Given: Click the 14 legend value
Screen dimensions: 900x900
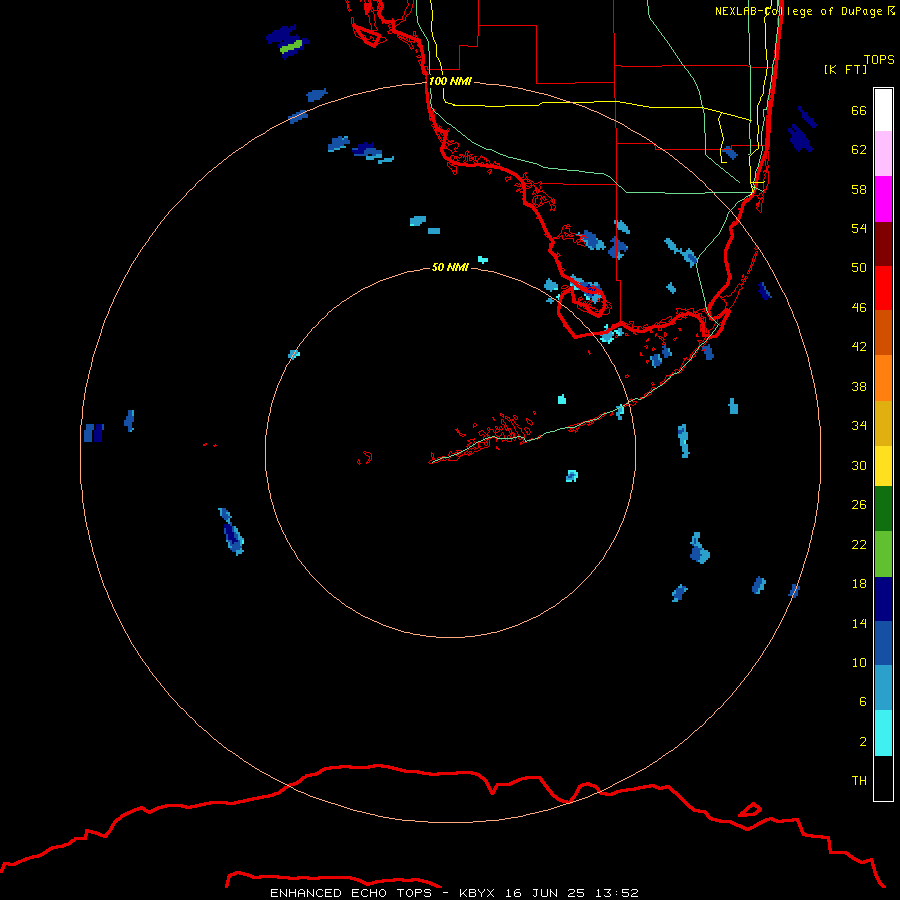Looking at the screenshot, I should 859,623.
